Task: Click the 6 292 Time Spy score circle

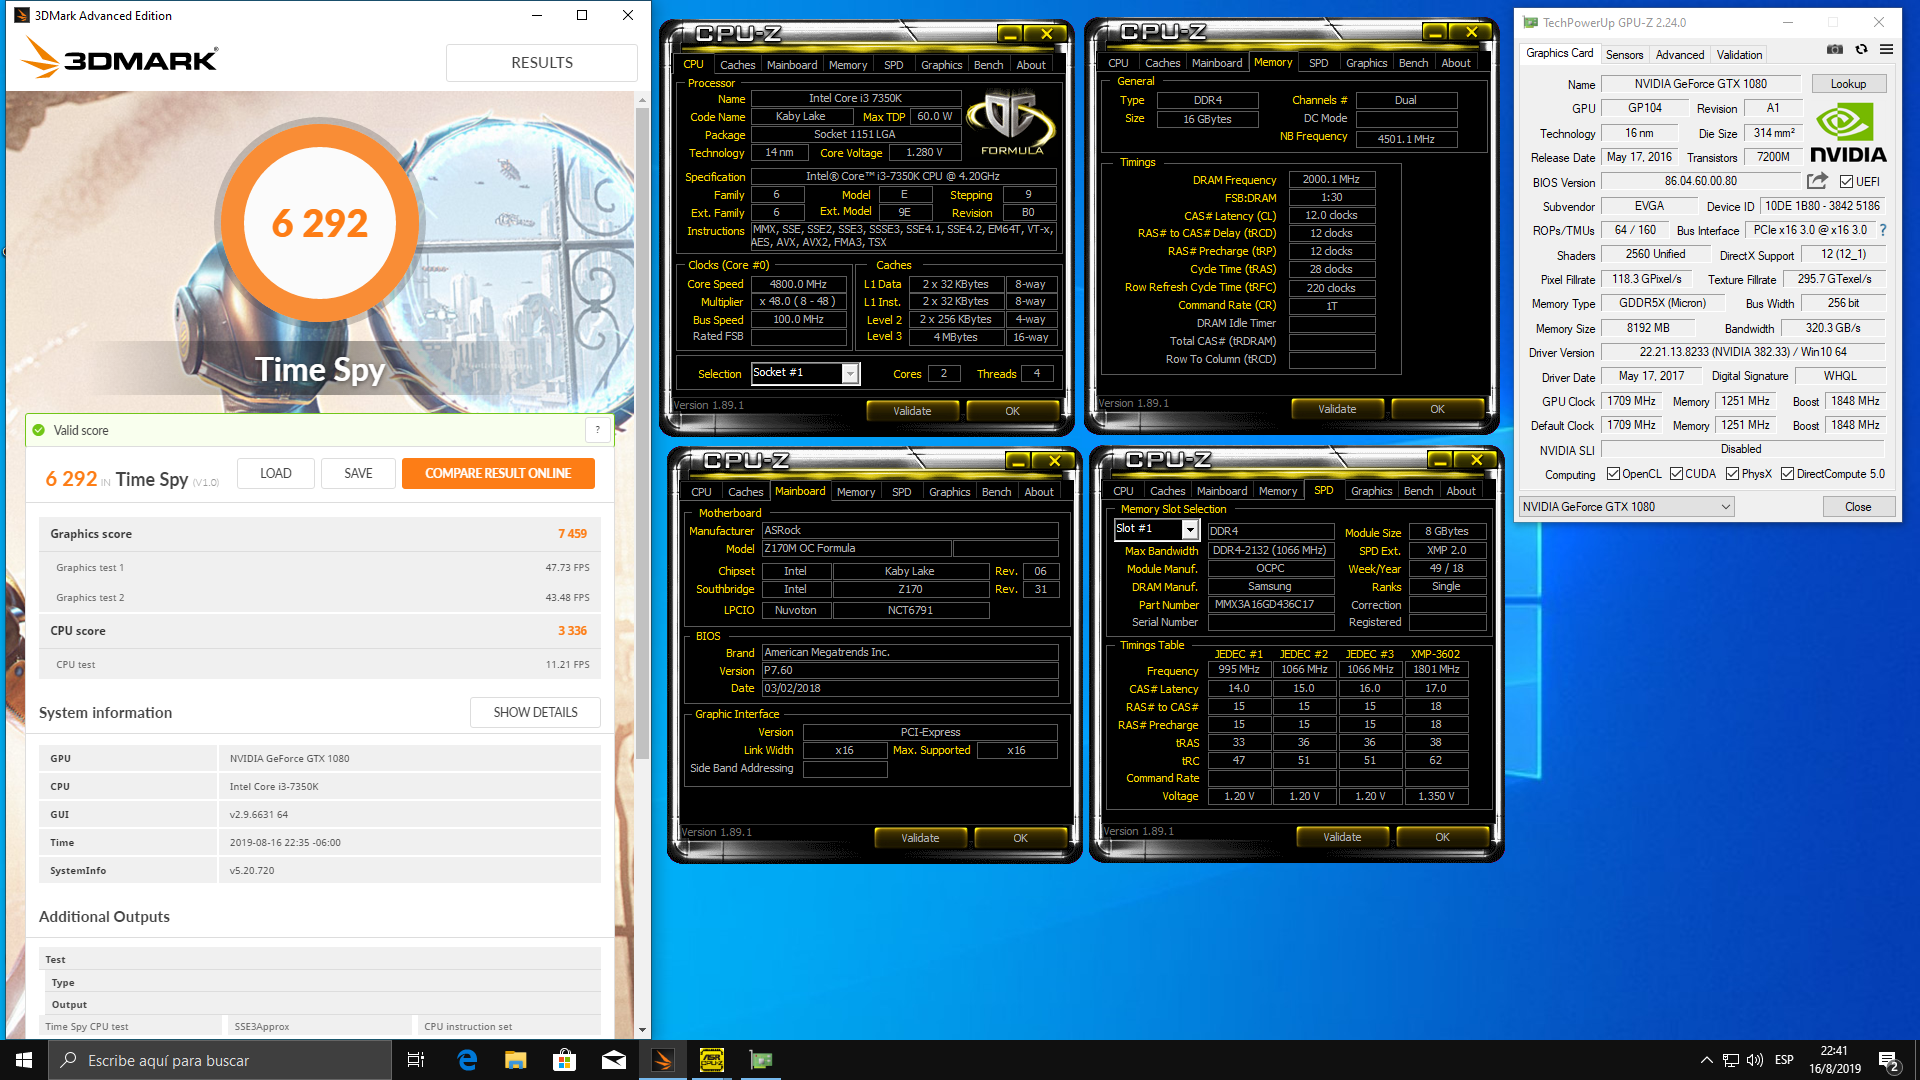Action: point(320,223)
